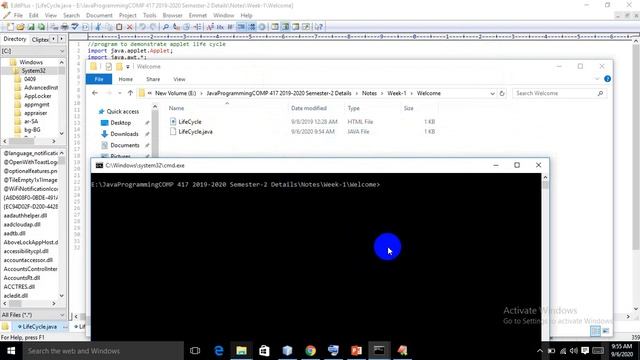Open the EditPlus Tools menu
This screenshot has width=640, height=360.
149,16
